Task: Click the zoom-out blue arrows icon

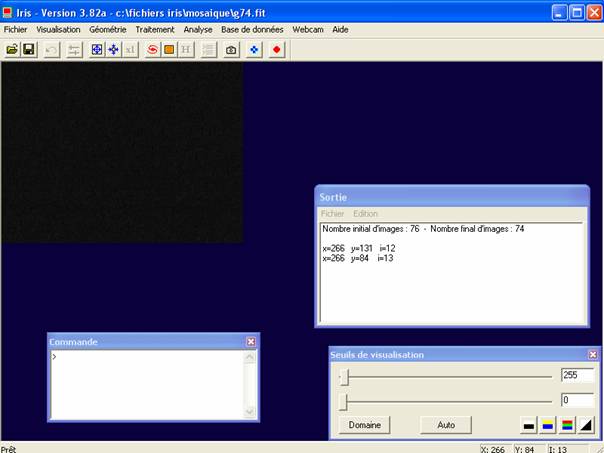Action: [113, 49]
